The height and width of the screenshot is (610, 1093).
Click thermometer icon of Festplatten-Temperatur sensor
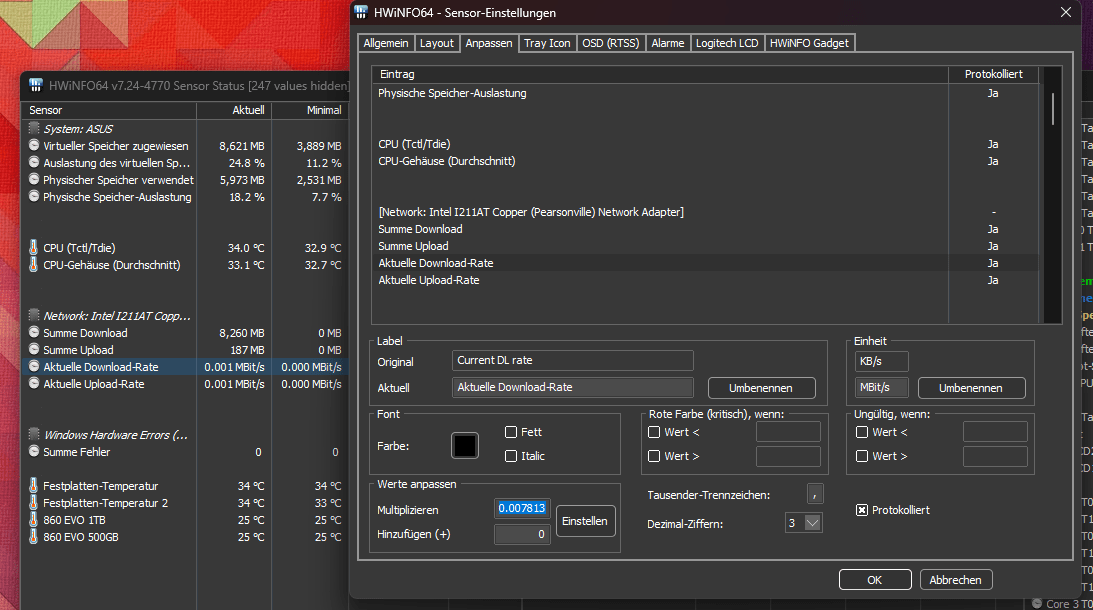33,485
